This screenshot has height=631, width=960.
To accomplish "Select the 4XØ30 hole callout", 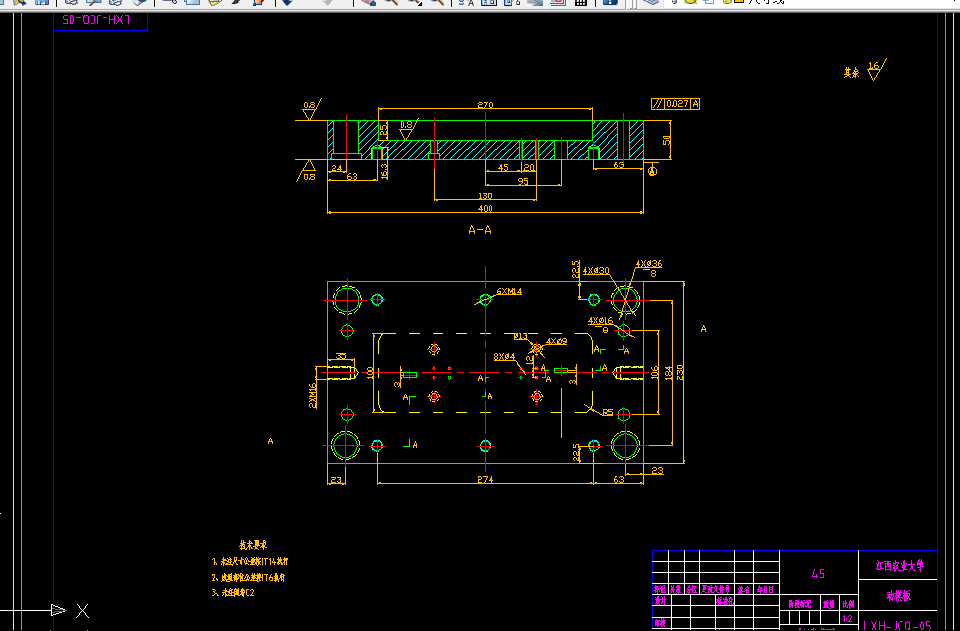I will point(596,271).
